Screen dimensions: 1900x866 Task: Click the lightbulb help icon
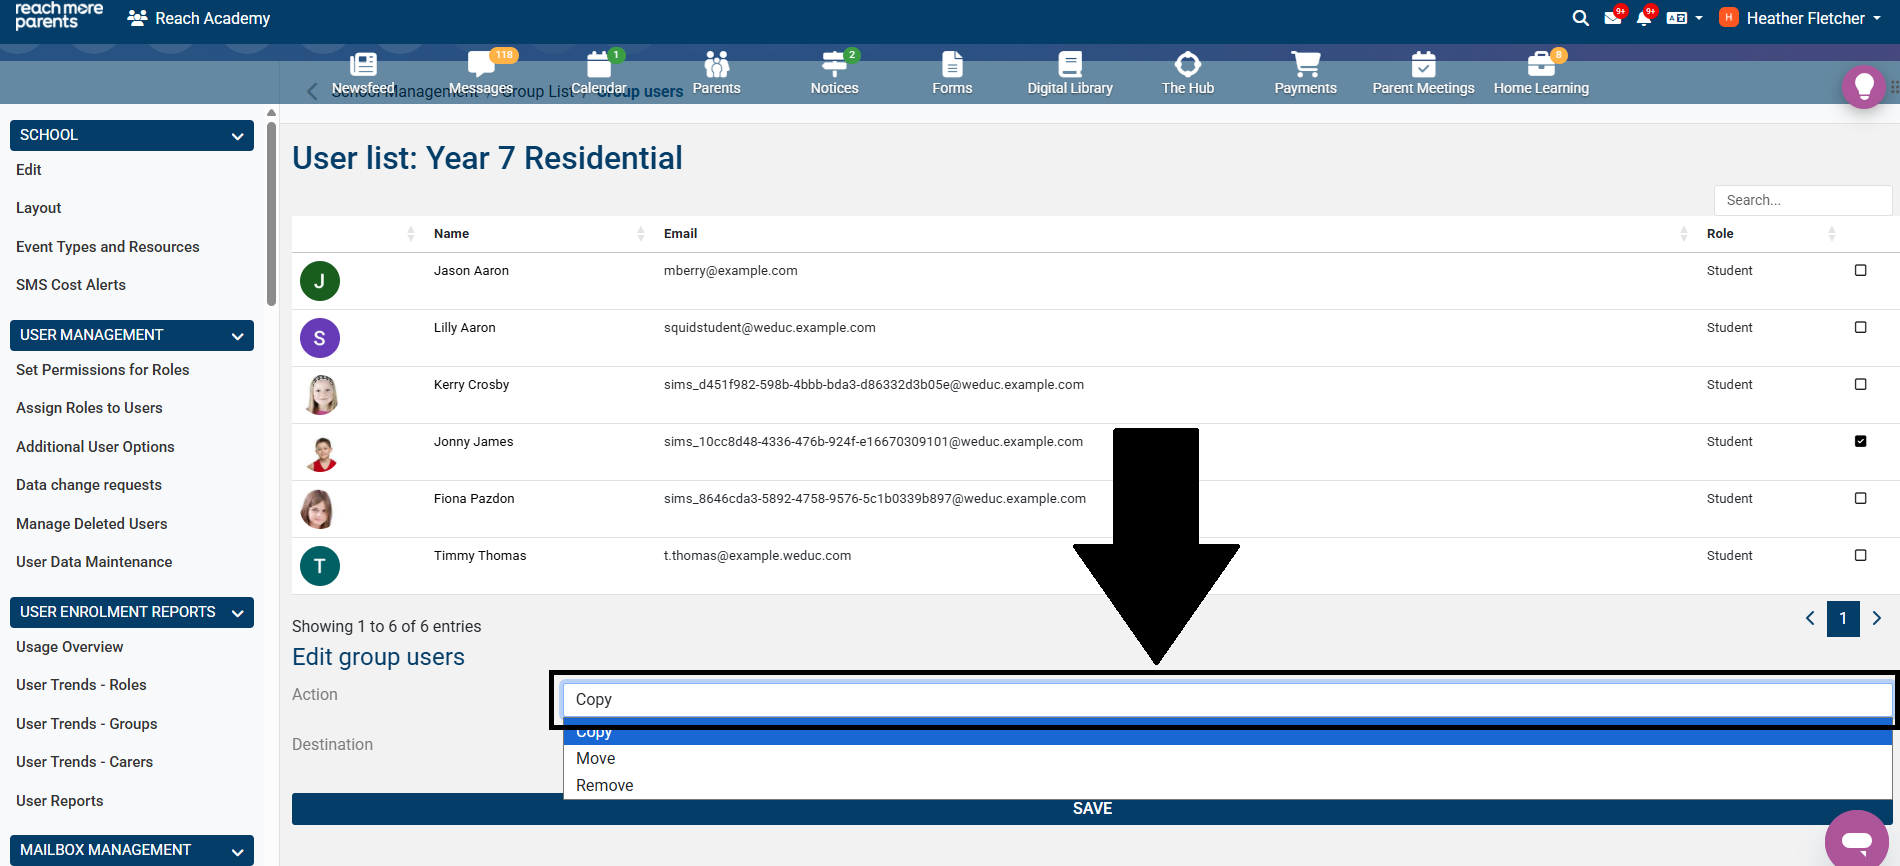(1863, 88)
